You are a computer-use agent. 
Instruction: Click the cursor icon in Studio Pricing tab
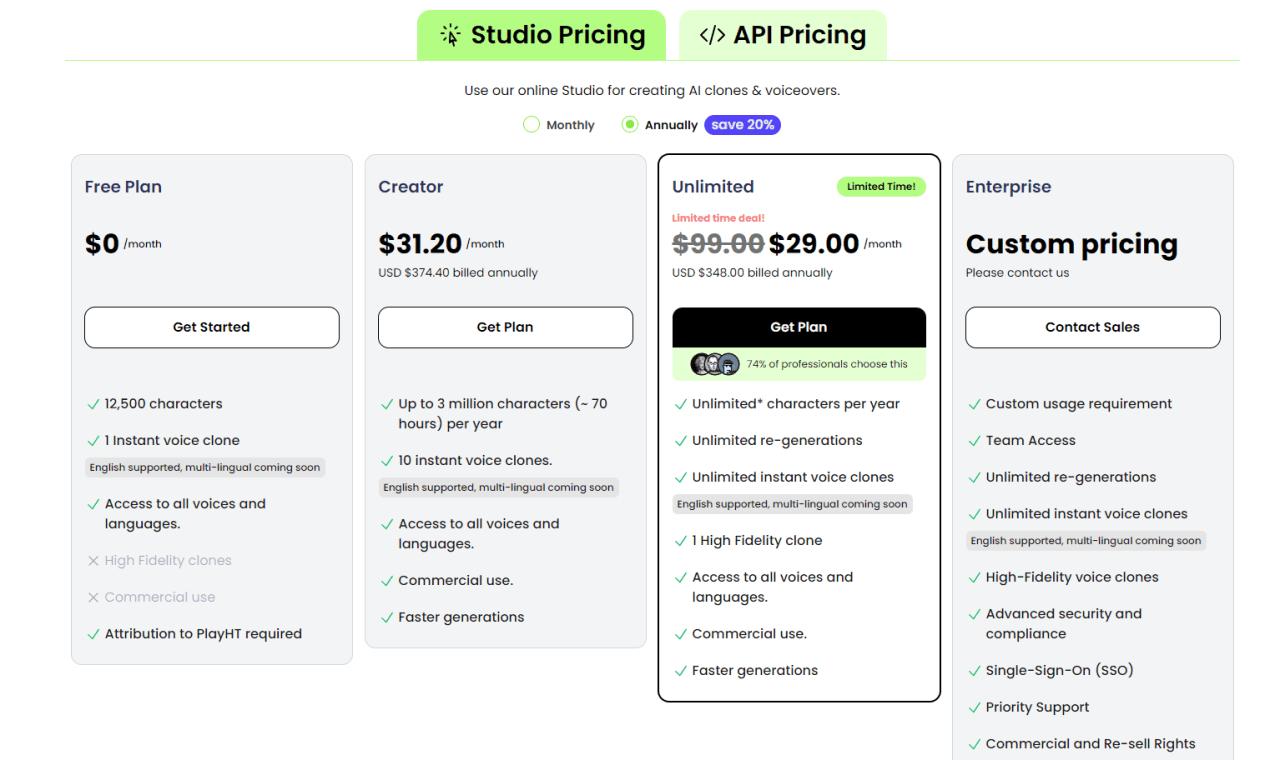tap(452, 36)
